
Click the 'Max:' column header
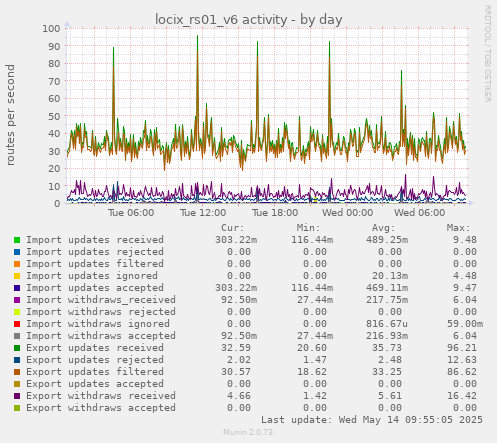459,228
